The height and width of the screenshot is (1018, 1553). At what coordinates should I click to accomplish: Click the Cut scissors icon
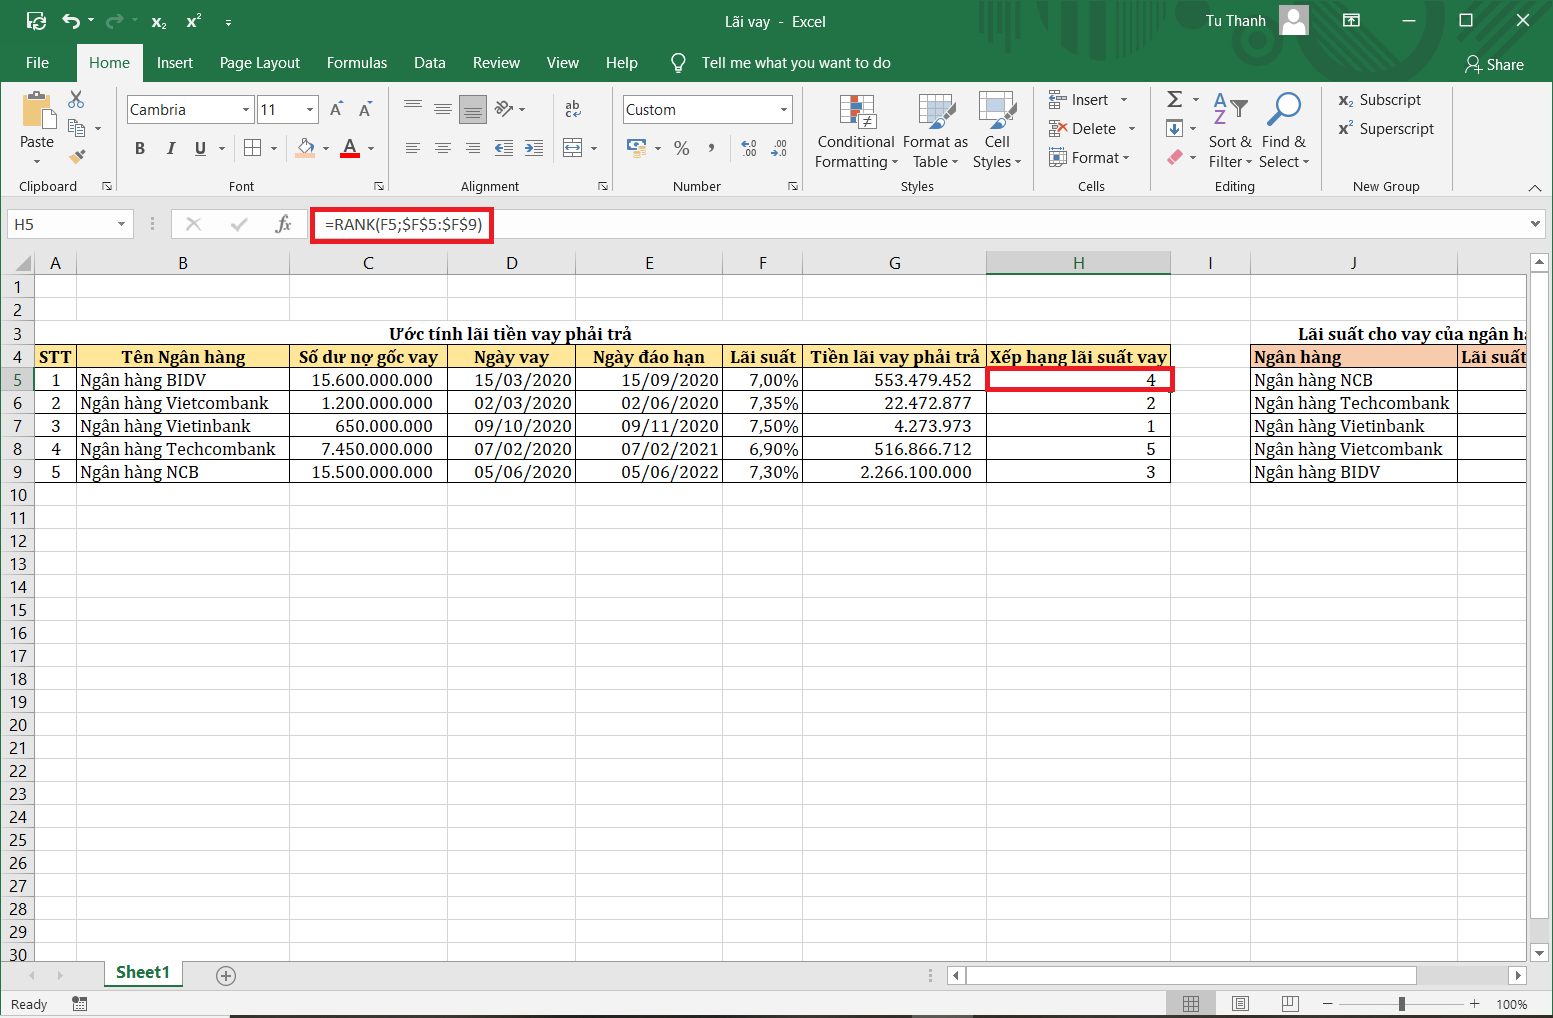[76, 100]
